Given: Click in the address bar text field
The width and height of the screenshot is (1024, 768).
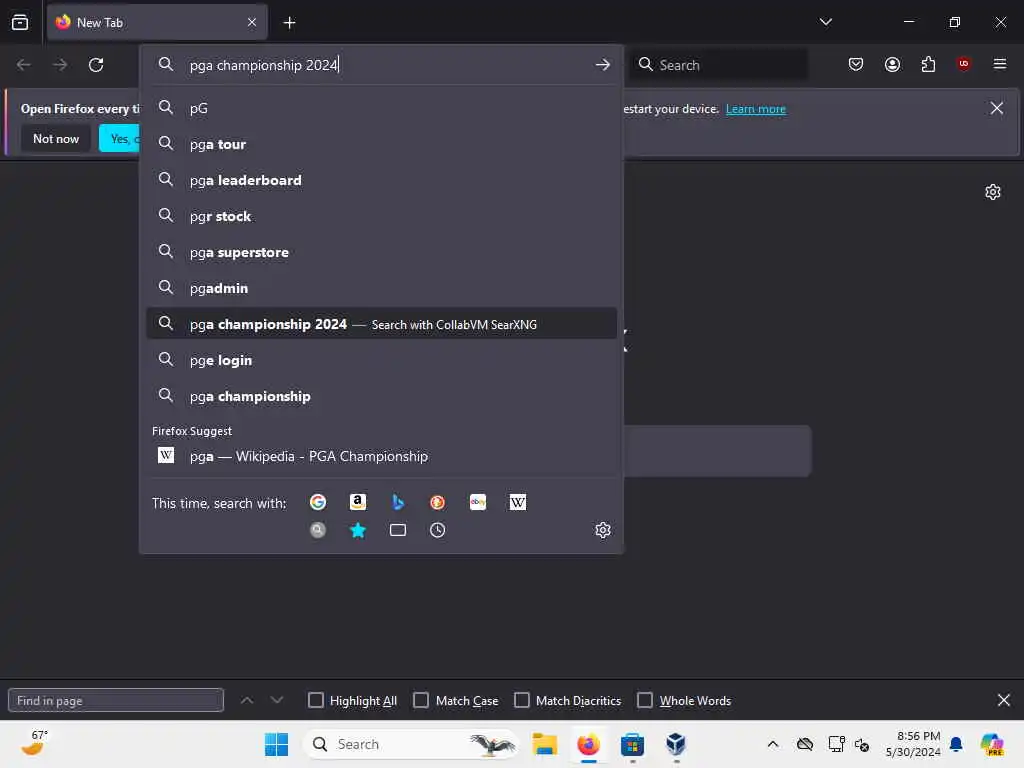Looking at the screenshot, I should 385,65.
